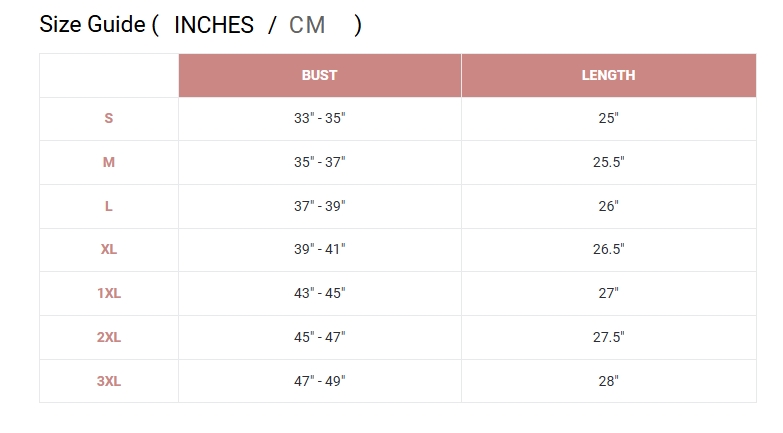Click bust value 35" - 37"
The height and width of the screenshot is (433, 783).
[320, 162]
